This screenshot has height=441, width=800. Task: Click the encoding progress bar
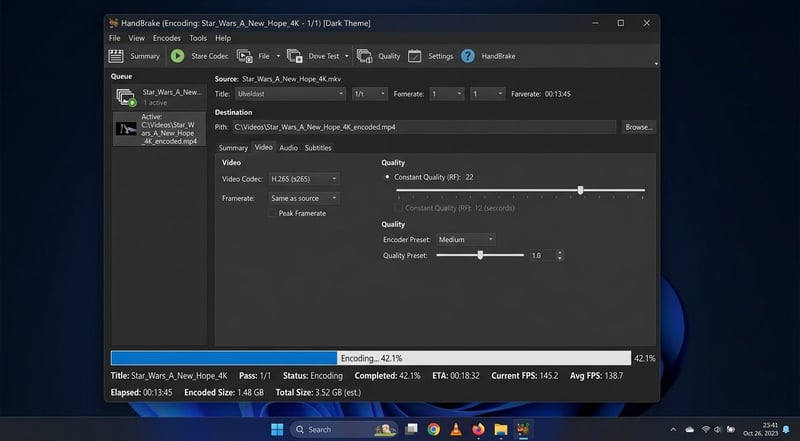pos(371,358)
